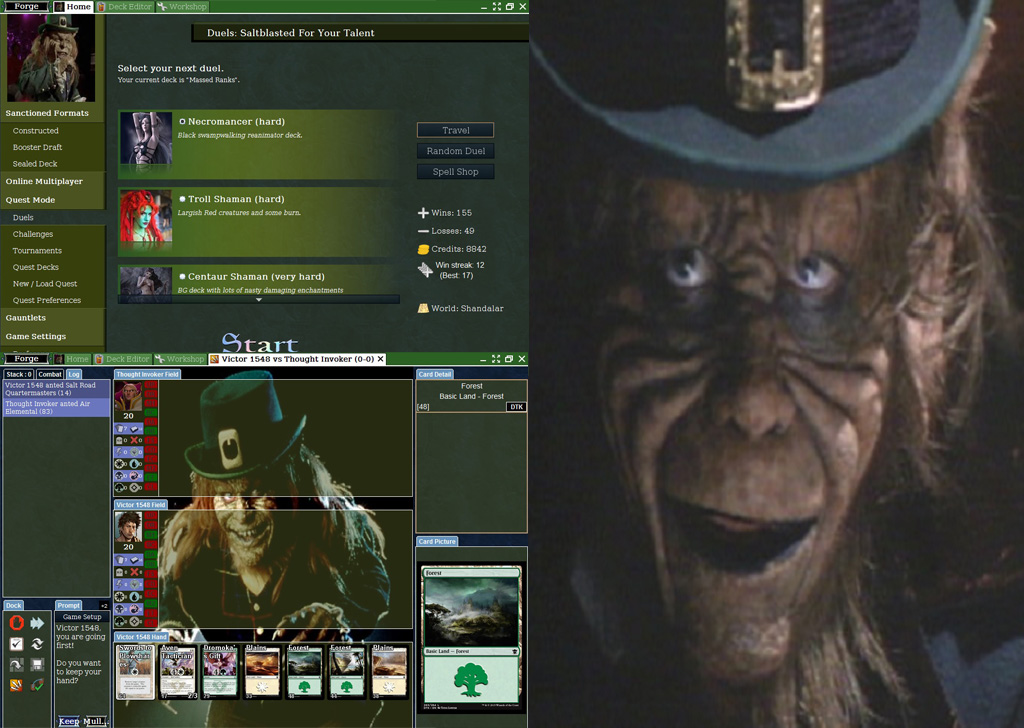
Task: Click the red Concede hand icon in Dock
Action: pos(16,623)
